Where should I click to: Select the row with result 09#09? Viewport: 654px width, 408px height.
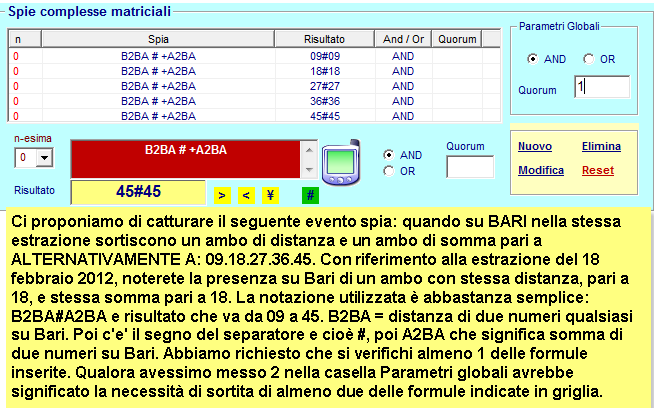point(254,56)
